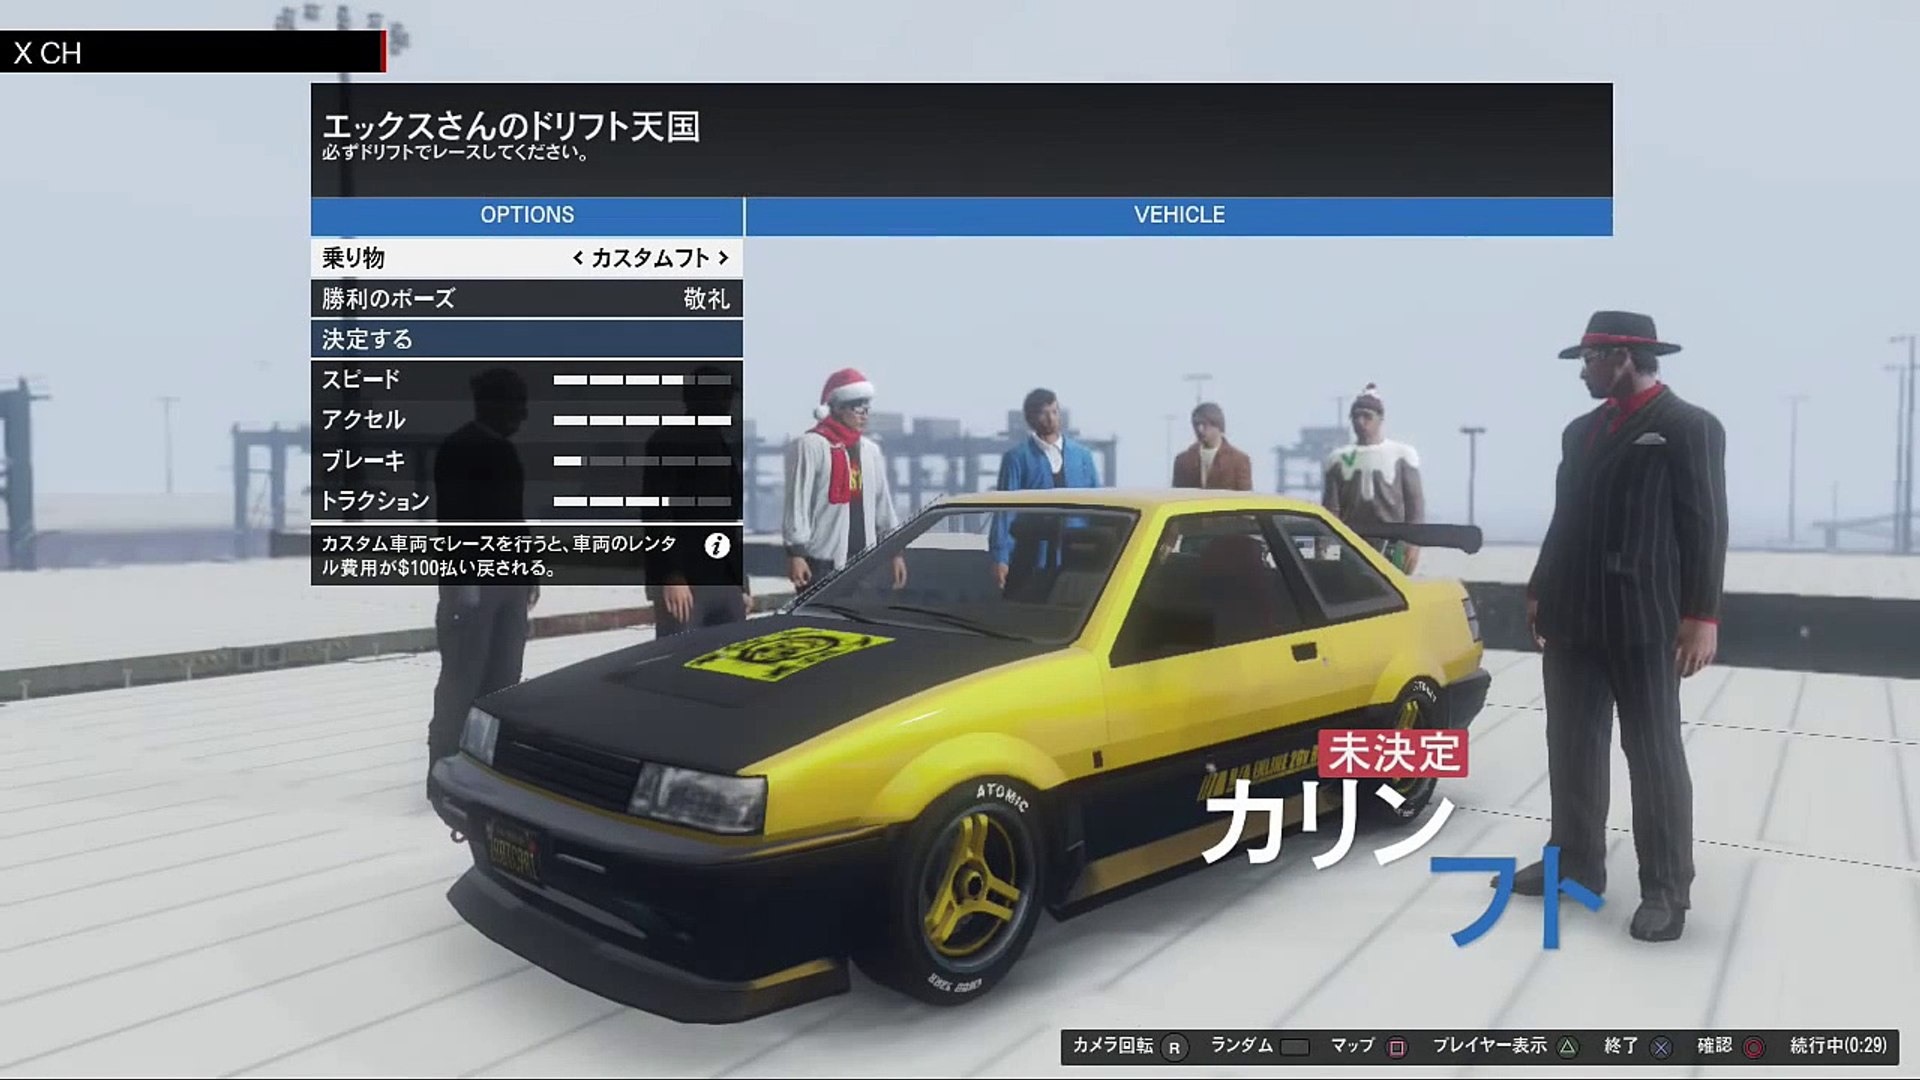Click the 続行中(0:29) countdown text
Screen dimensions: 1920x1080
pyautogui.click(x=1838, y=1046)
